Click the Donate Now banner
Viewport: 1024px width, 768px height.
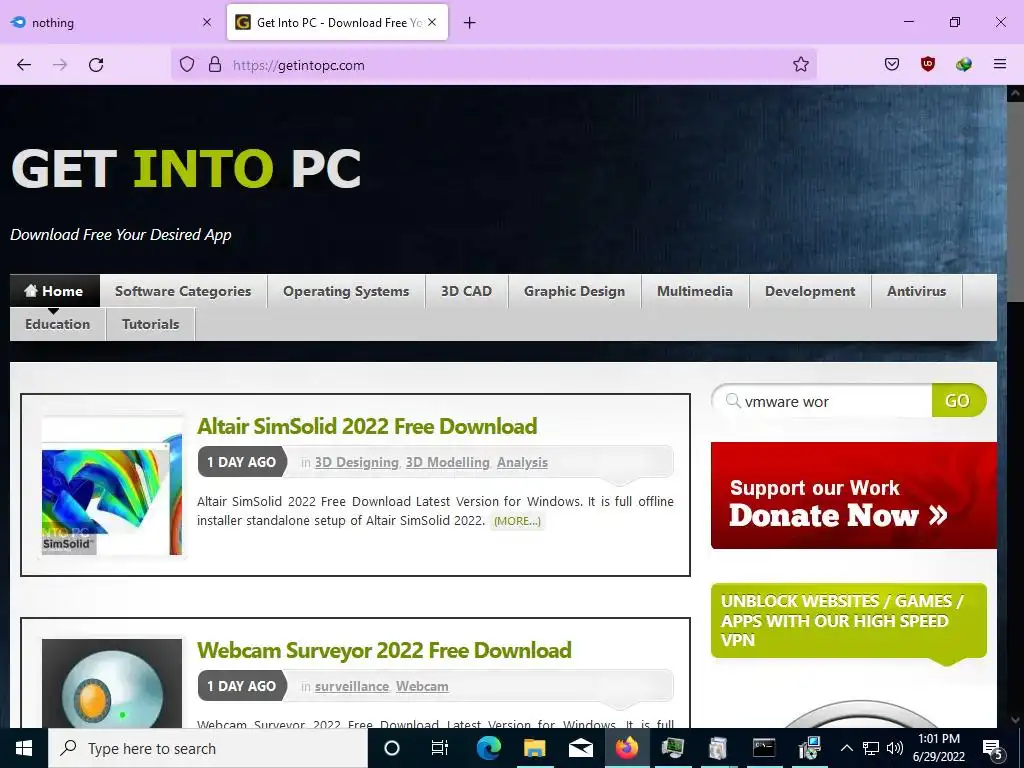[854, 496]
